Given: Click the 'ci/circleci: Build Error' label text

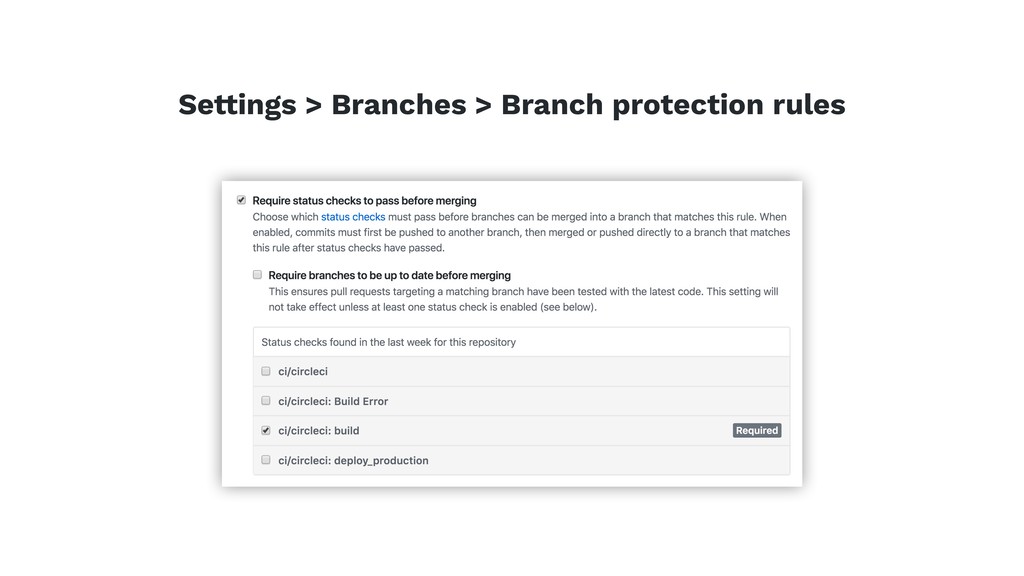Looking at the screenshot, I should (x=333, y=401).
